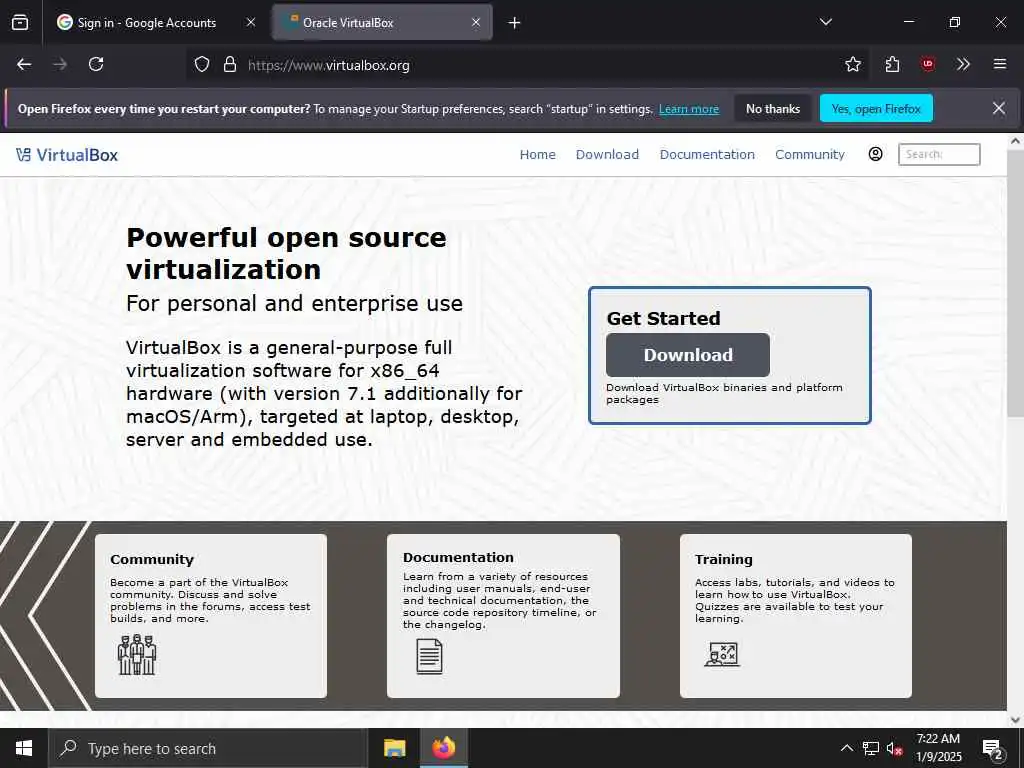The height and width of the screenshot is (768, 1024).
Task: Follow the Learn more link
Action: point(688,109)
